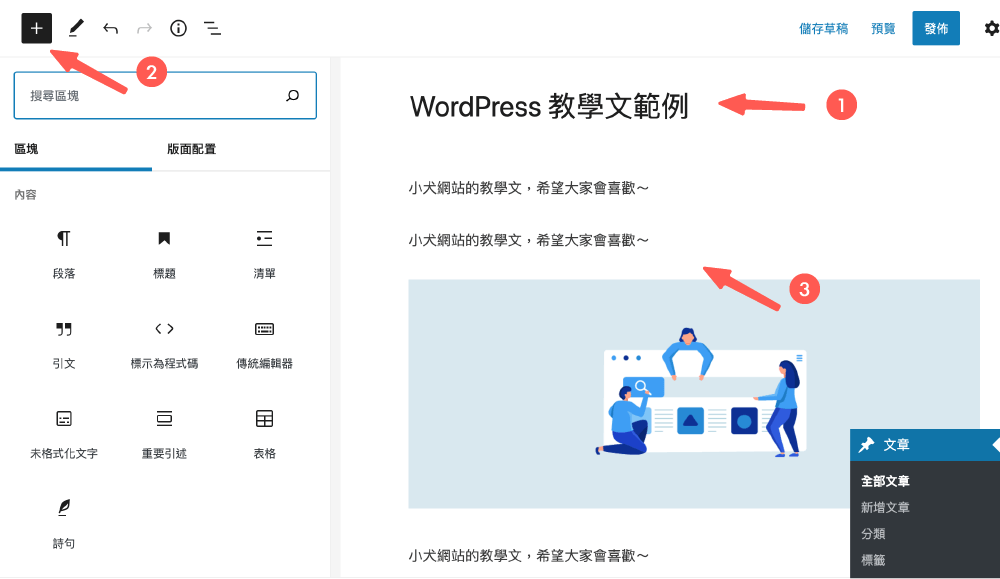1000x579 pixels.
Task: Click the 預覽 preview link
Action: coord(883,29)
